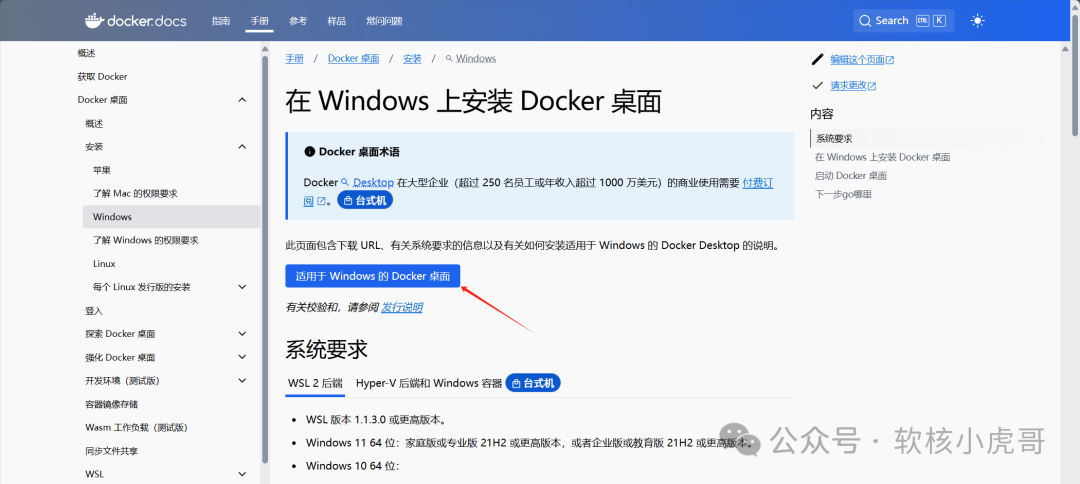Viewport: 1080px width, 484px height.
Task: Click external-link icon after 付费订阅
Action: tap(321, 201)
